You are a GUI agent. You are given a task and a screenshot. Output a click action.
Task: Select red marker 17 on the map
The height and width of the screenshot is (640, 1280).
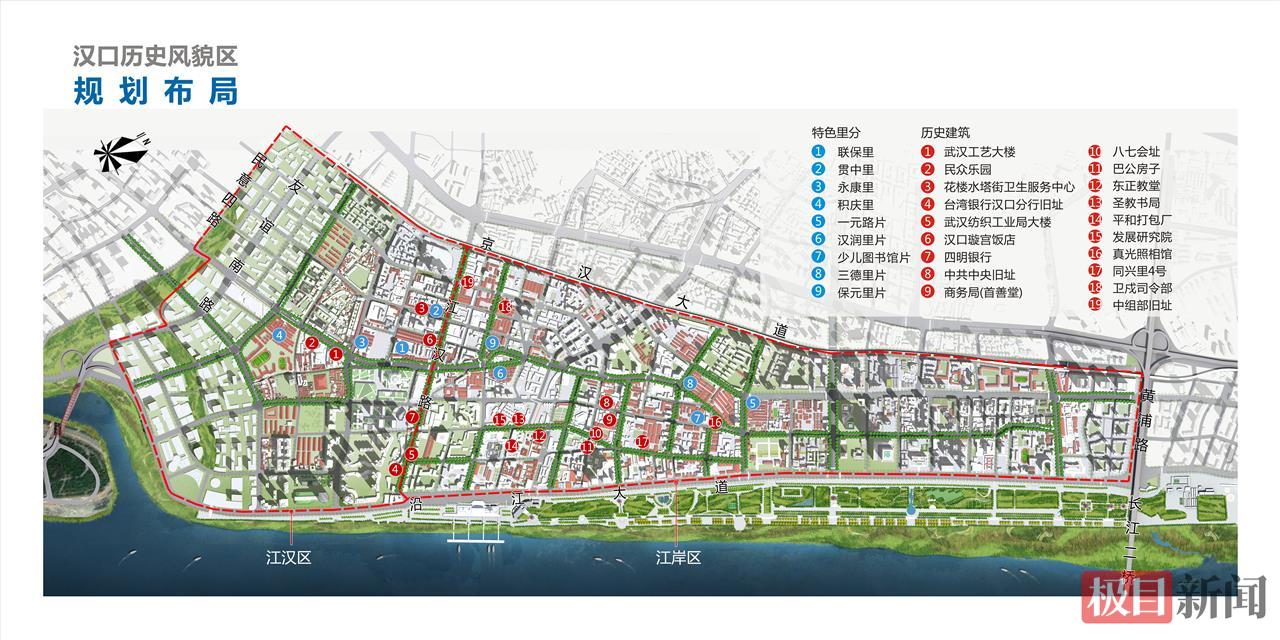point(643,441)
